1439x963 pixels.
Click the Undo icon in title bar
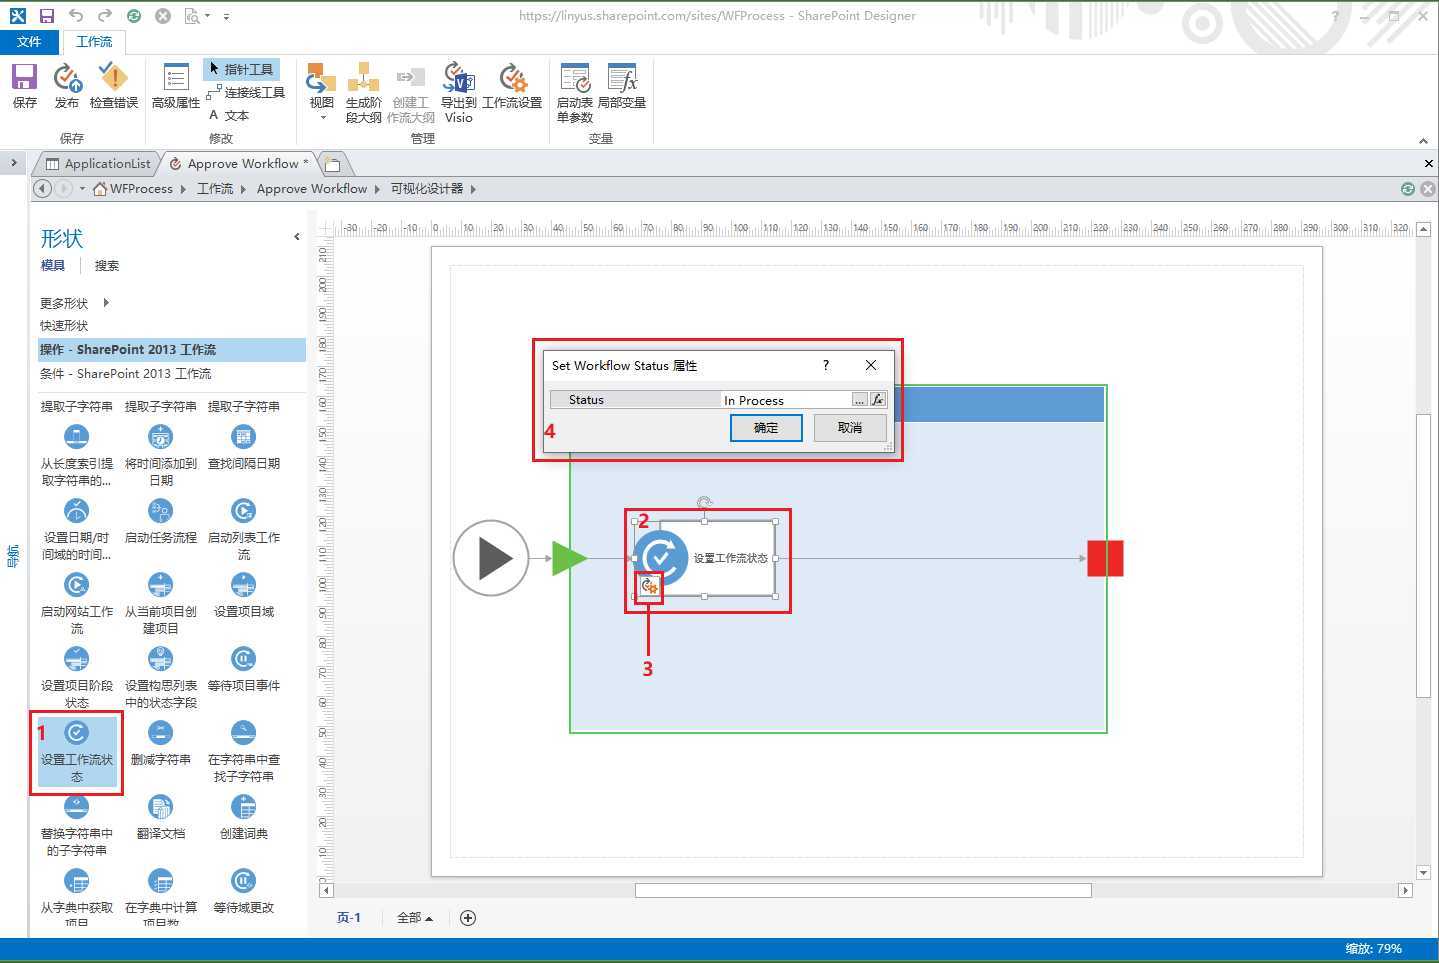(76, 16)
